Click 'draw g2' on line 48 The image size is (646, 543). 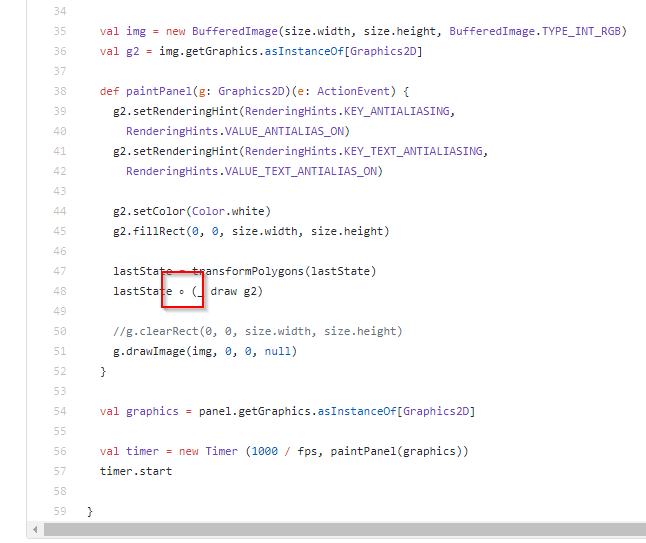(x=234, y=292)
